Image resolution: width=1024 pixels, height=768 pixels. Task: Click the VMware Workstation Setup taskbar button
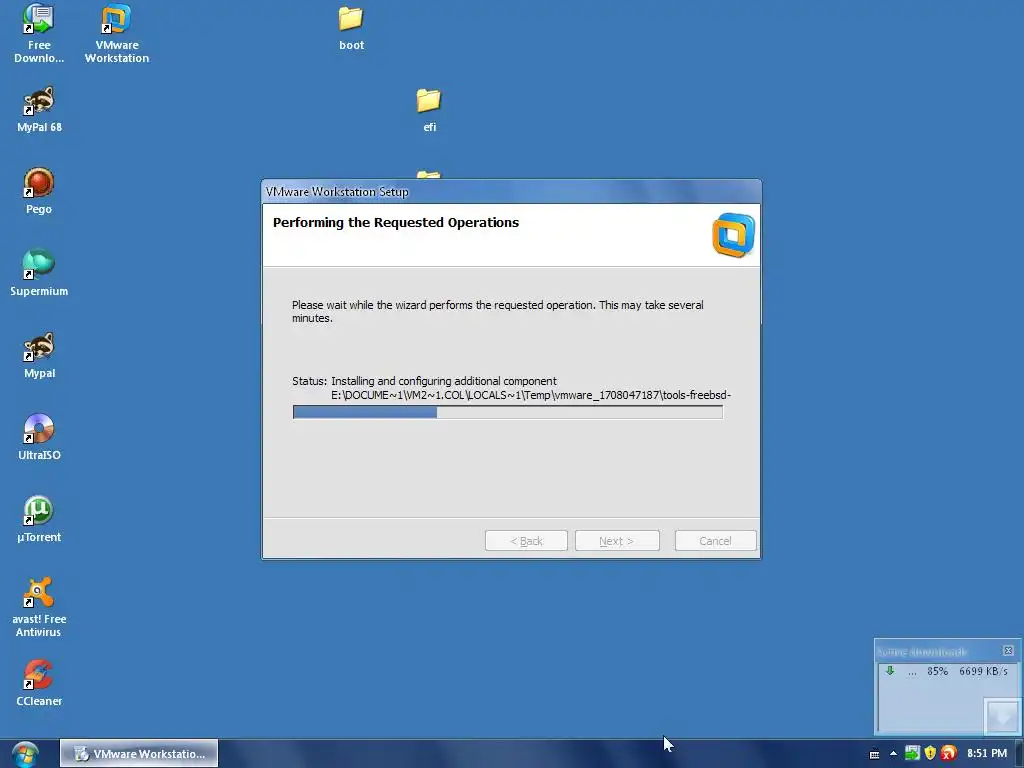pos(139,754)
